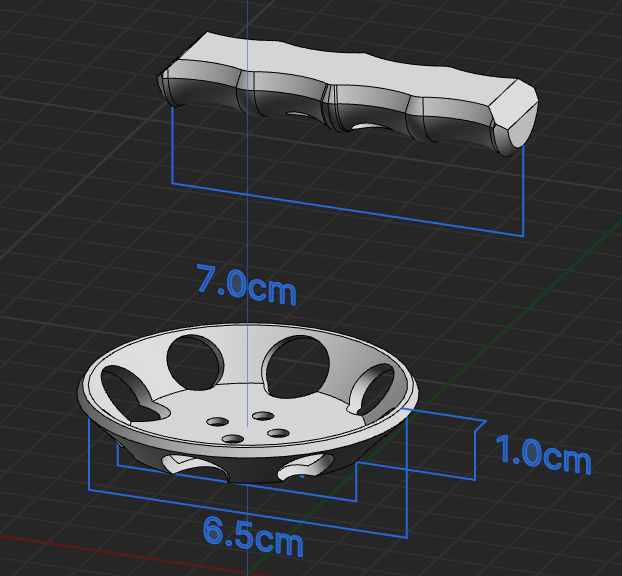The height and width of the screenshot is (576, 622).
Task: Select the left large circular hole in bowl
Action: click(x=194, y=362)
